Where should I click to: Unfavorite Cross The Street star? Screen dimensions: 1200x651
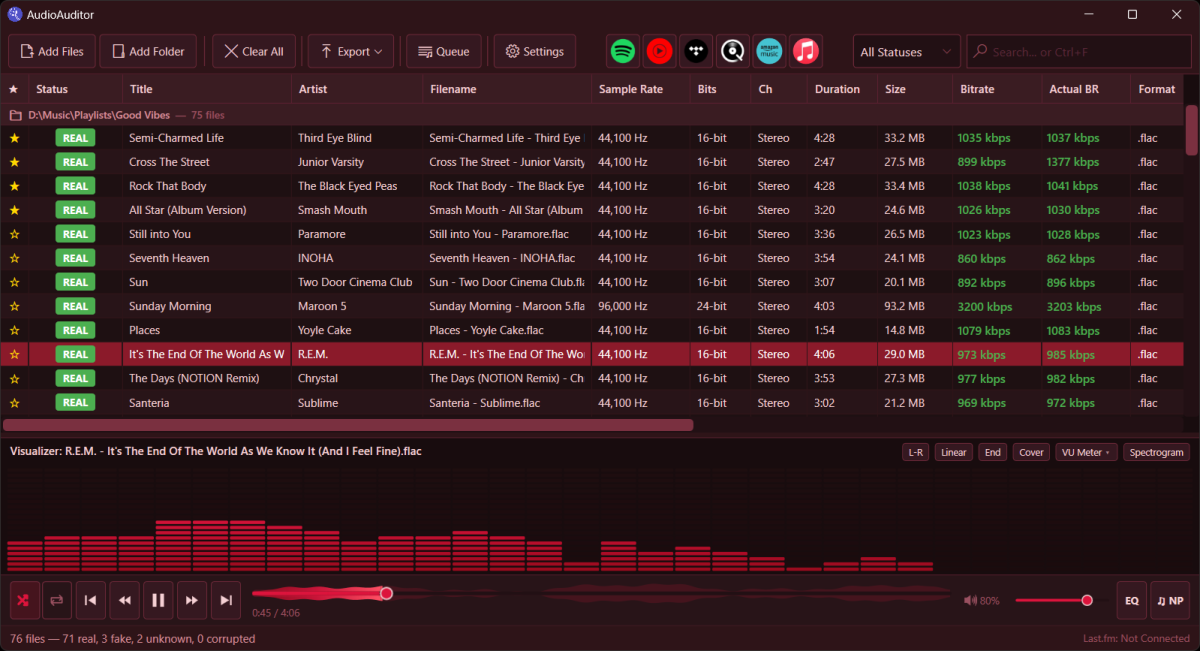pyautogui.click(x=14, y=162)
